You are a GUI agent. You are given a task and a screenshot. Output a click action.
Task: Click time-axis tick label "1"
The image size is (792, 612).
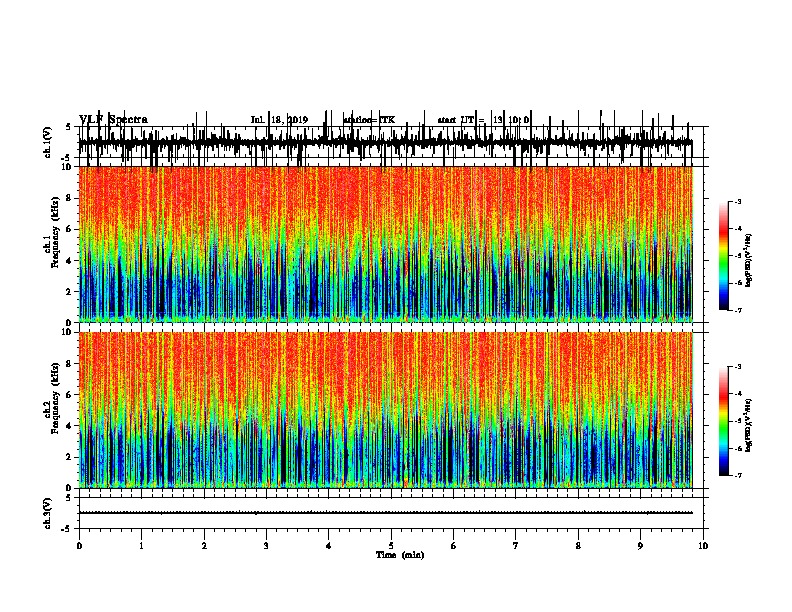pyautogui.click(x=141, y=546)
